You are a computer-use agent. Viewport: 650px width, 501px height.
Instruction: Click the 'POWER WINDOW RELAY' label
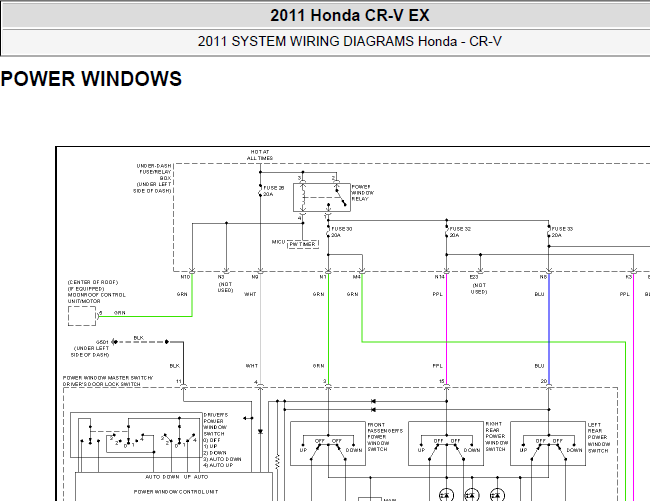363,193
